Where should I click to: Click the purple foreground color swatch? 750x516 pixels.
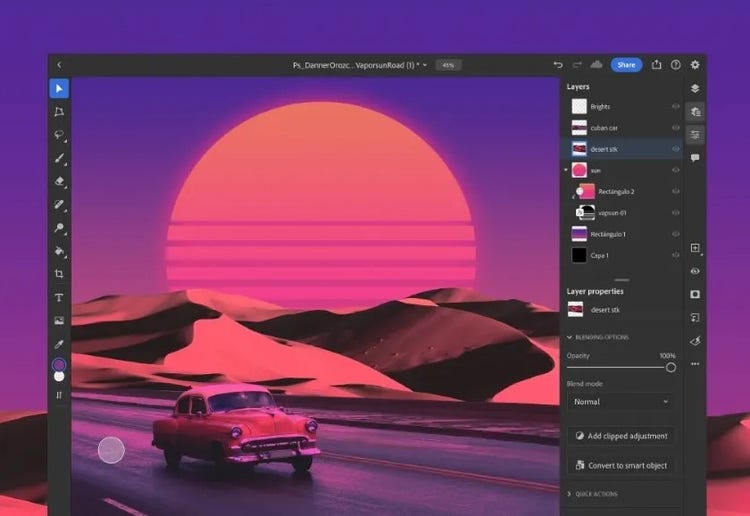pyautogui.click(x=59, y=365)
